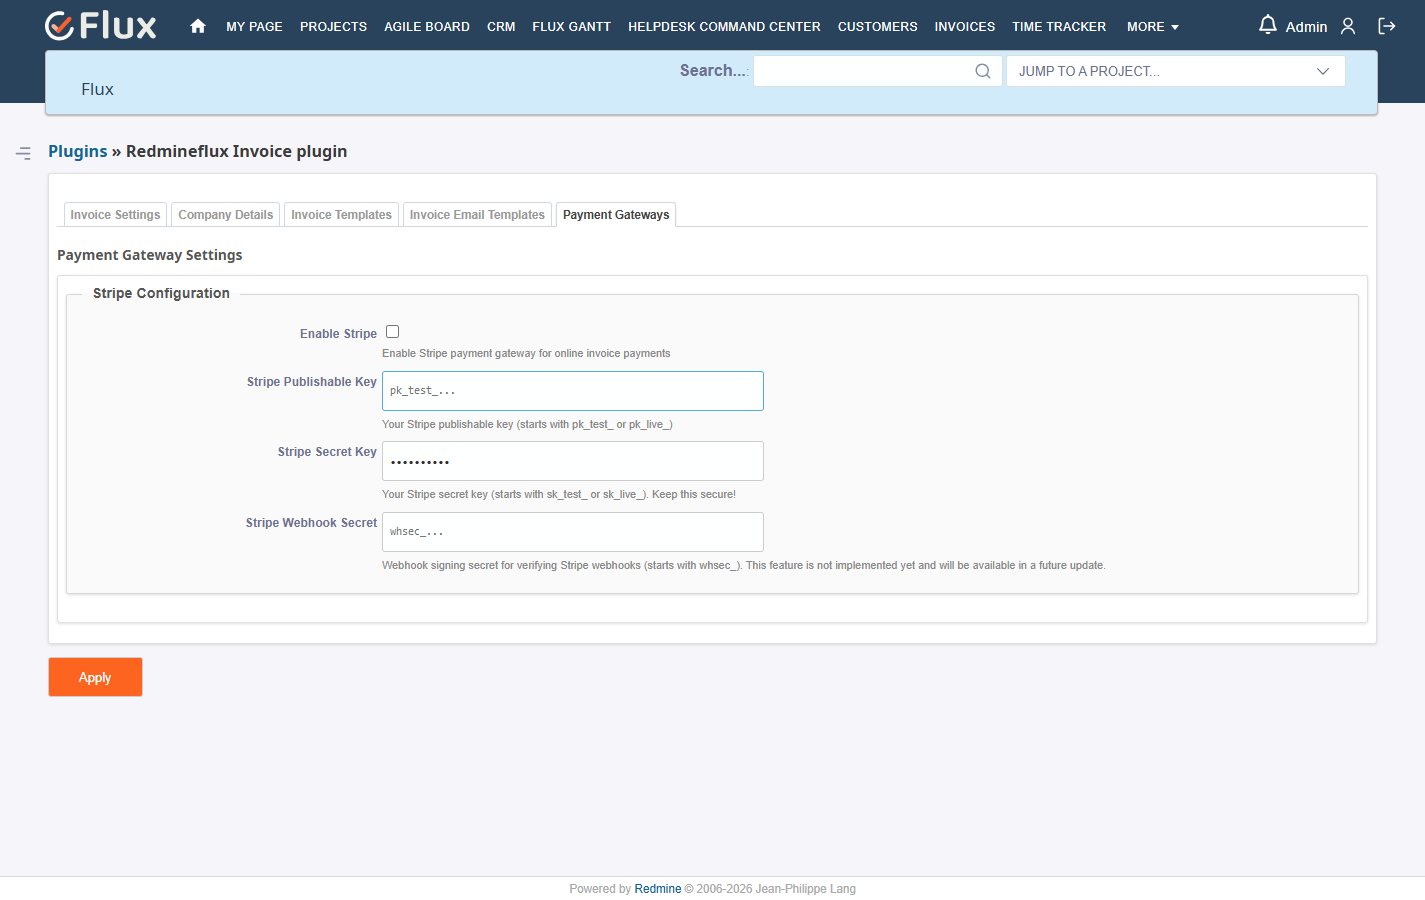Image resolution: width=1425 pixels, height=900 pixels.
Task: Click 'Enable Stripe payment gateway' hint text
Action: 526,354
